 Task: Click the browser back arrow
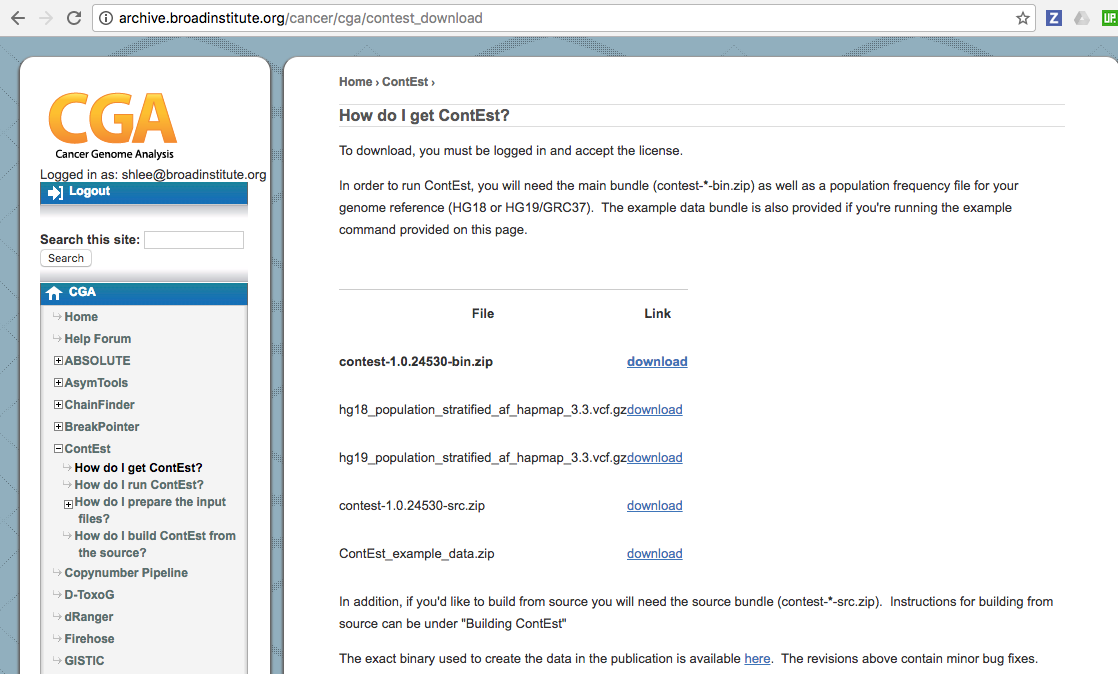(18, 18)
